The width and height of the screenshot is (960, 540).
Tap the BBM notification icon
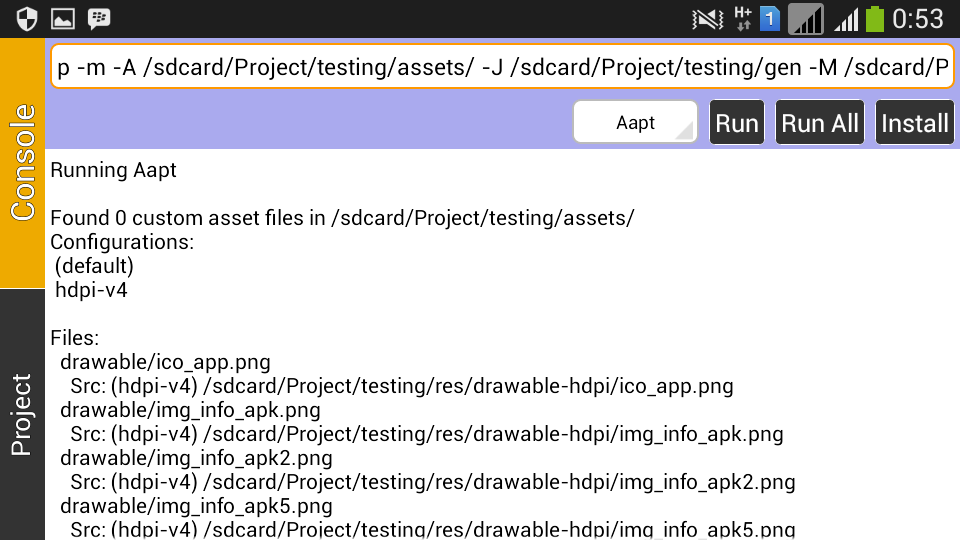click(98, 18)
